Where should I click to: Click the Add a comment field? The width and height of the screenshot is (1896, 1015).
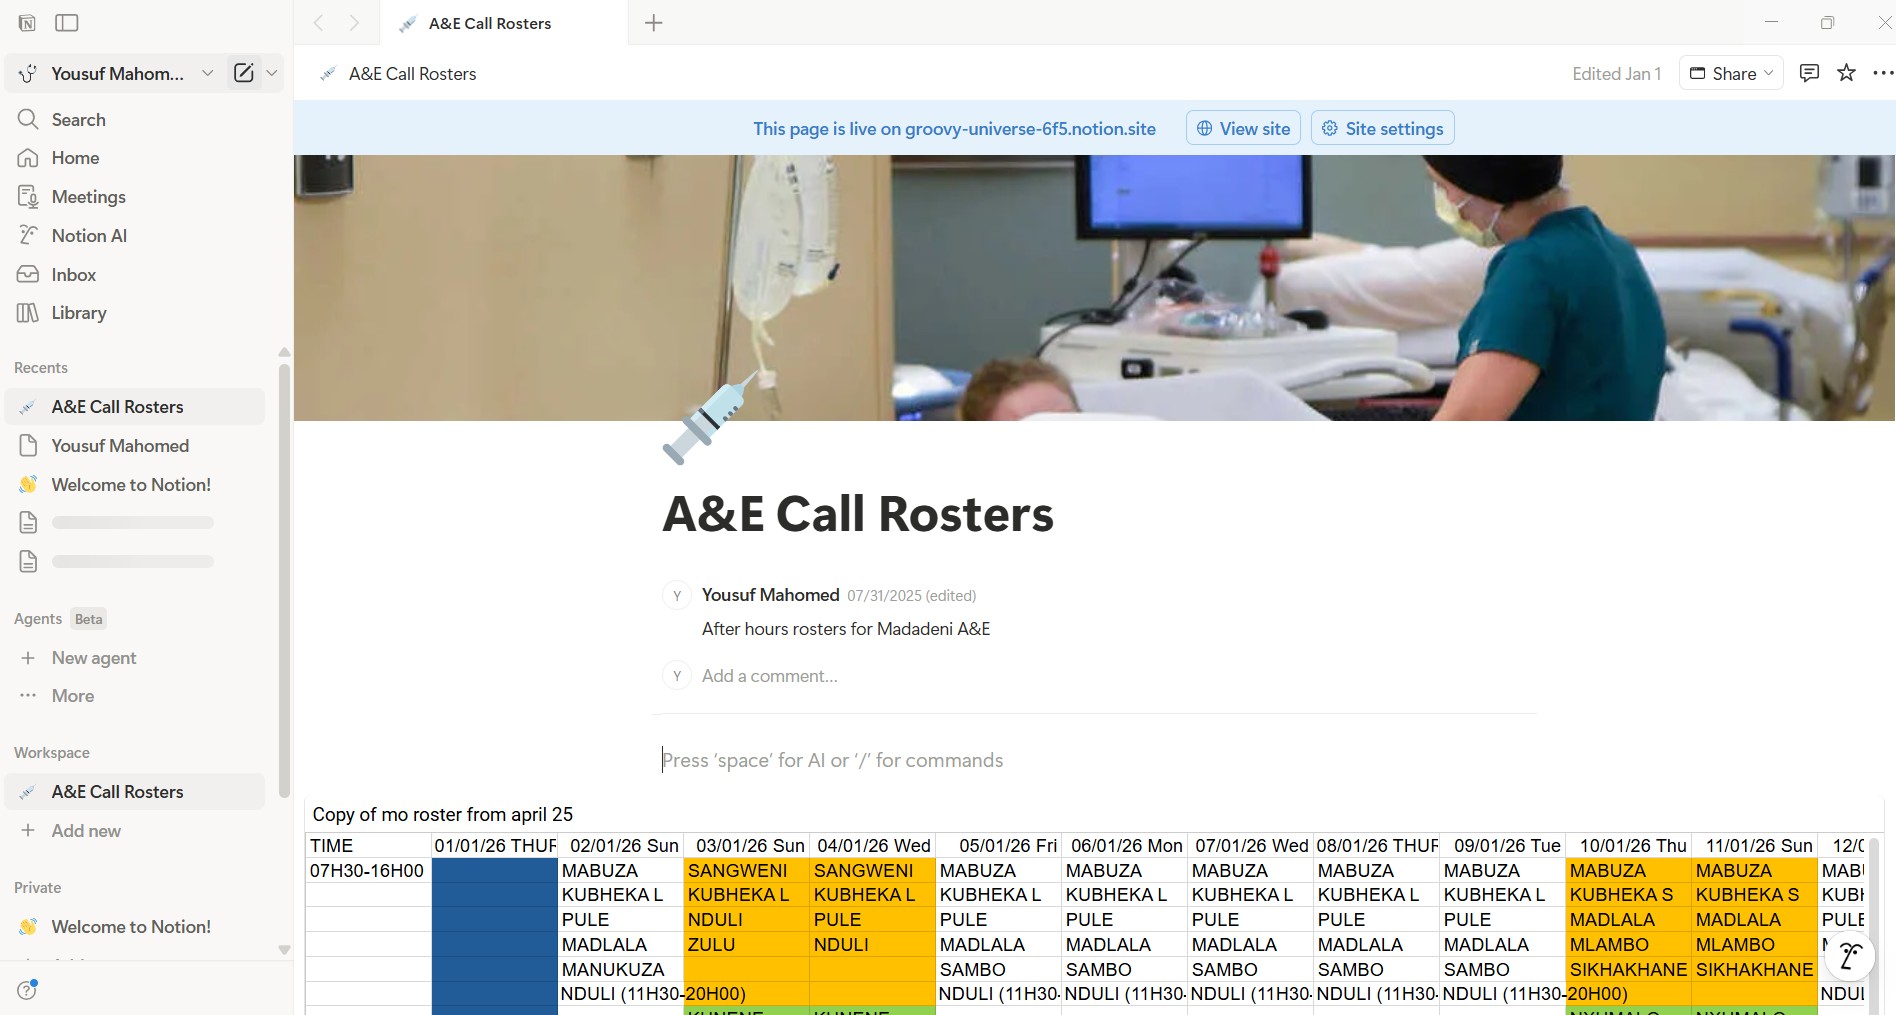click(x=769, y=675)
